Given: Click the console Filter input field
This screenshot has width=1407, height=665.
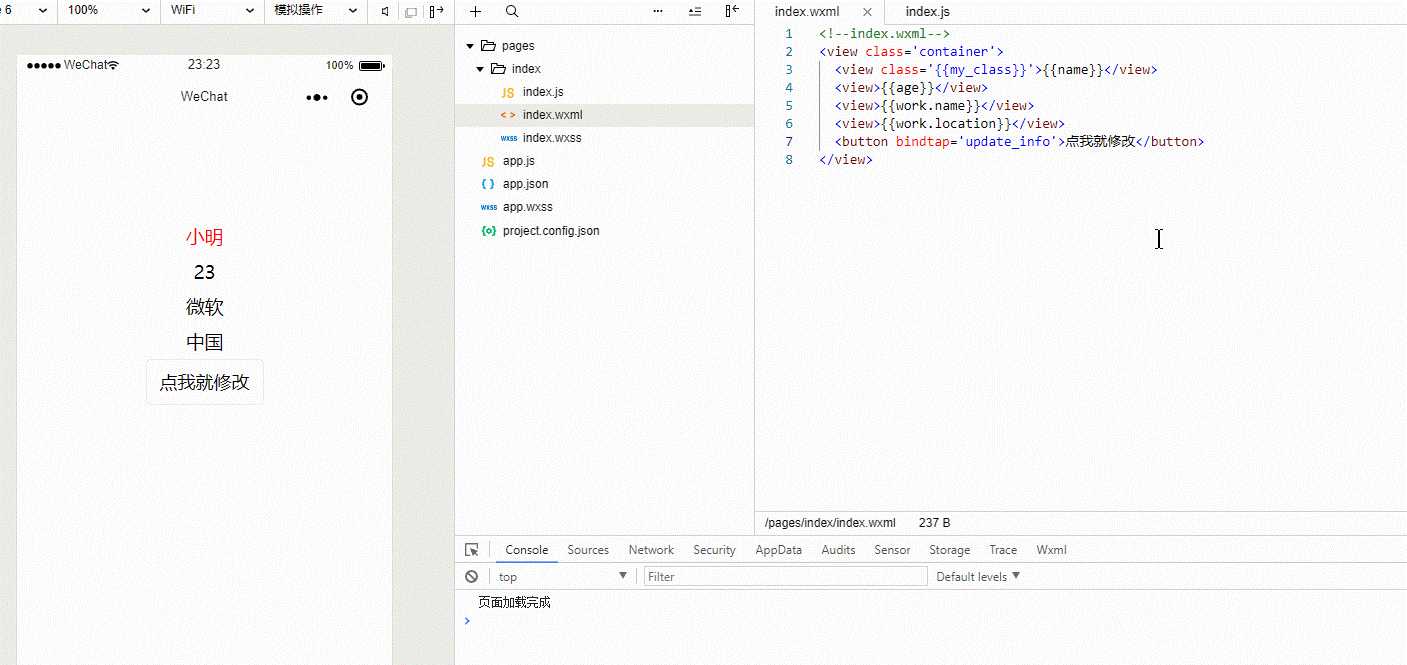Looking at the screenshot, I should [x=786, y=577].
